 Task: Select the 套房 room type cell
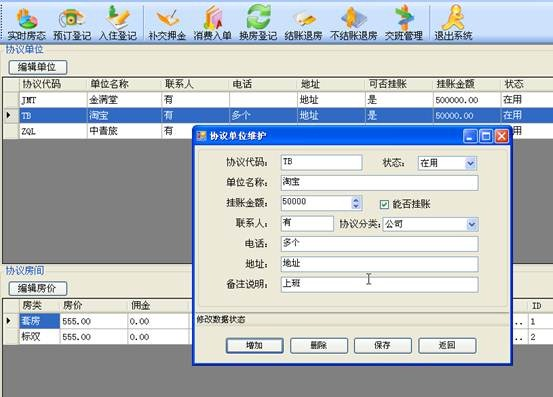(x=39, y=321)
